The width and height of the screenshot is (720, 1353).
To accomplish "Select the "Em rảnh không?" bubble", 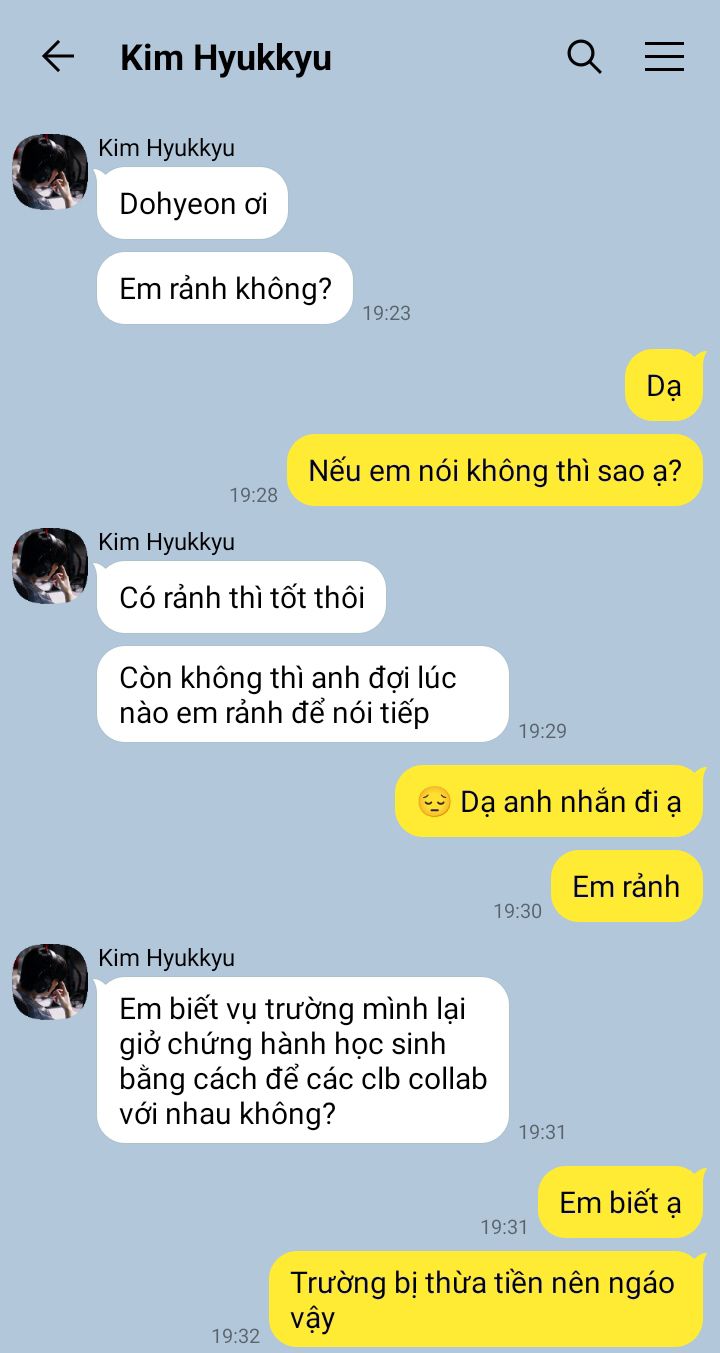I will (225, 288).
